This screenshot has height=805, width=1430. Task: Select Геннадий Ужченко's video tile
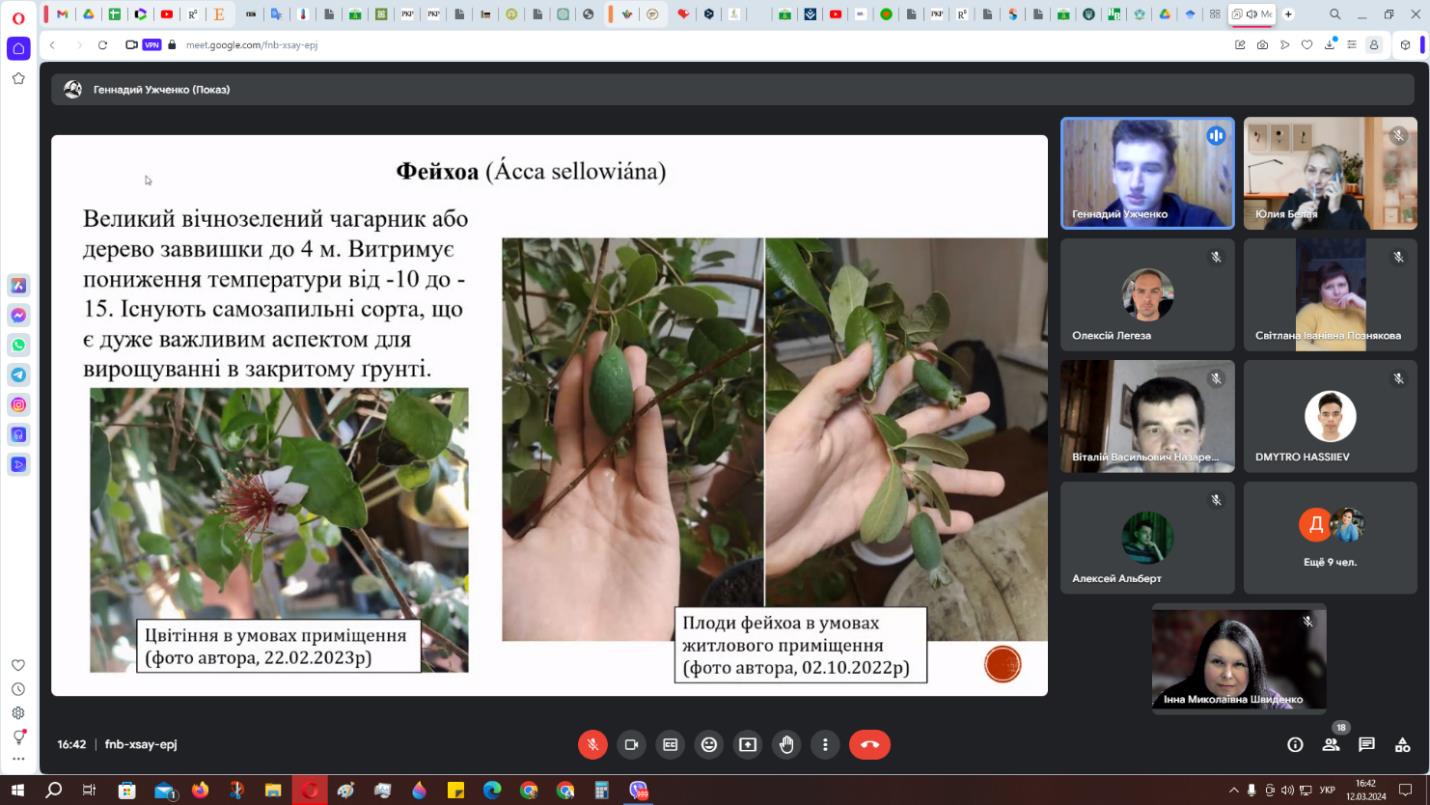coord(1147,173)
